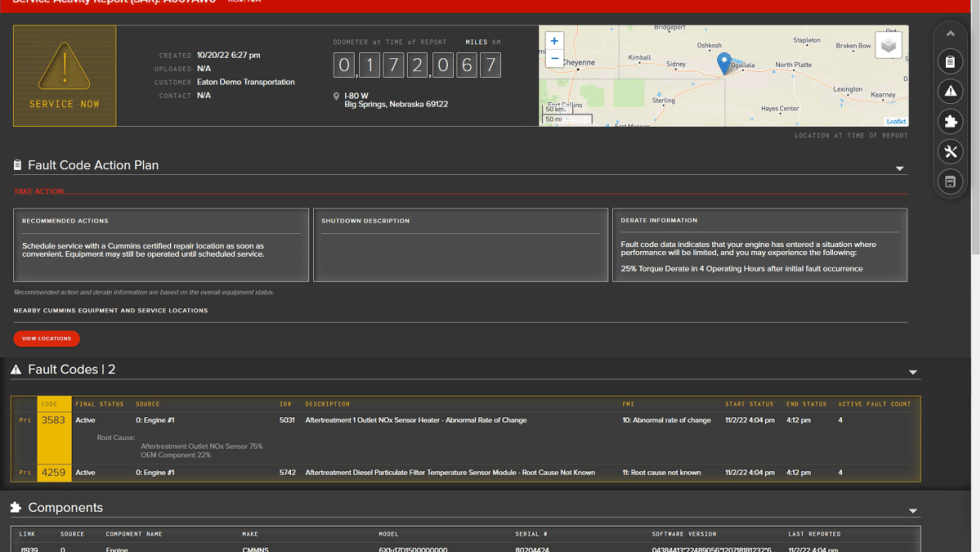The width and height of the screenshot is (980, 552).
Task: Click the save disk sidebar icon
Action: coord(950,182)
